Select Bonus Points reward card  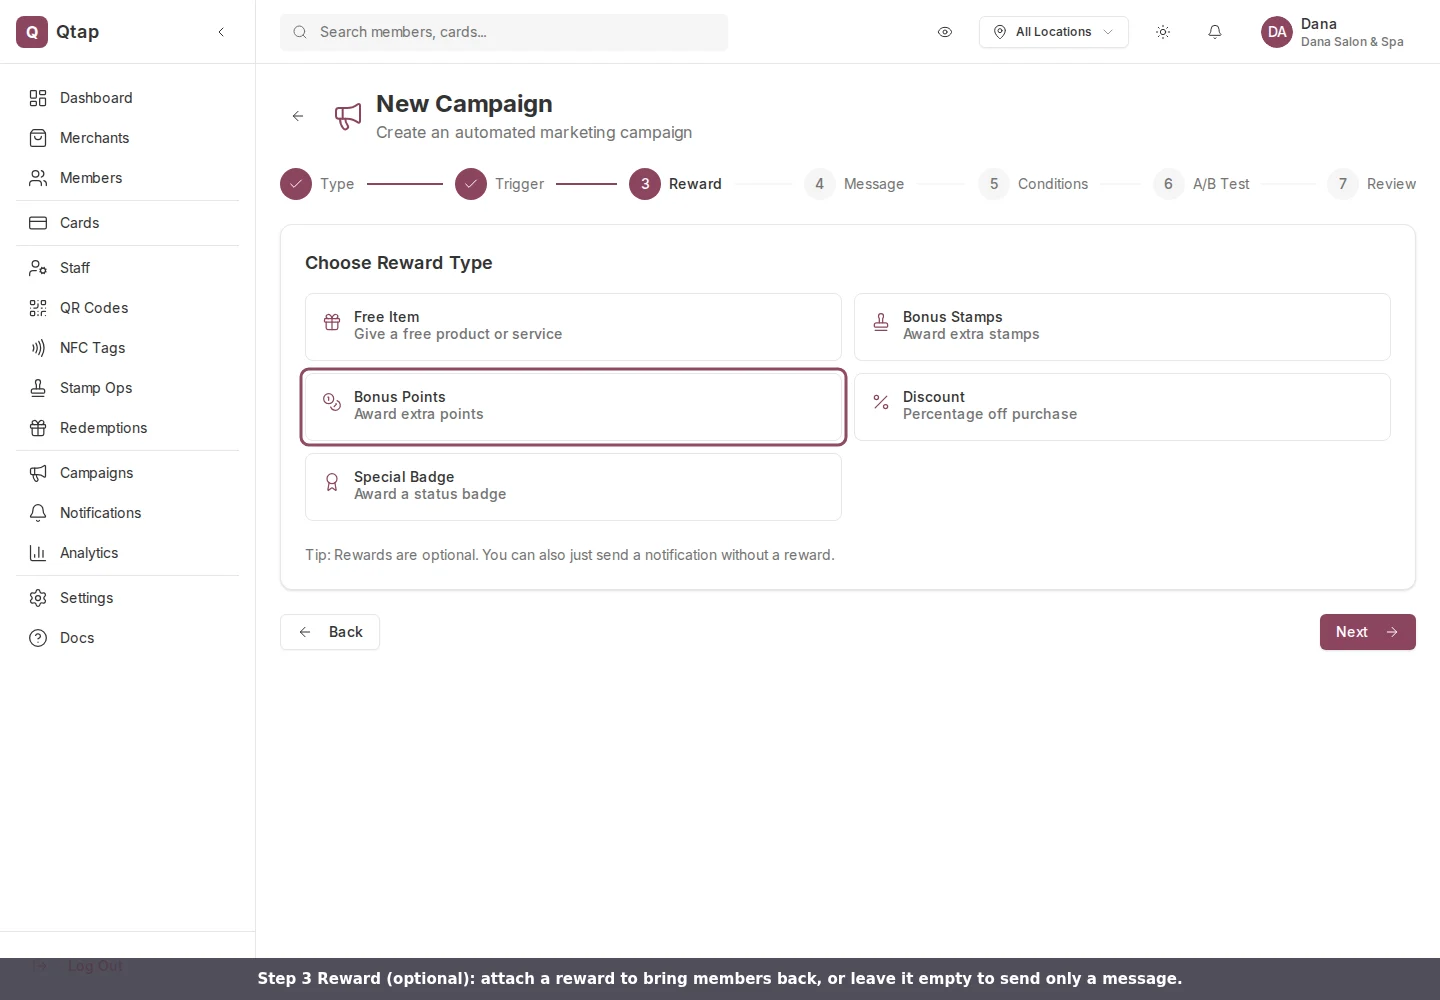point(573,407)
